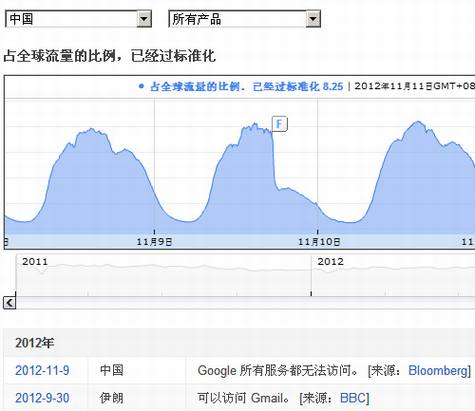Click the 11月9日 date axis label
475x411 pixels.
coord(154,242)
